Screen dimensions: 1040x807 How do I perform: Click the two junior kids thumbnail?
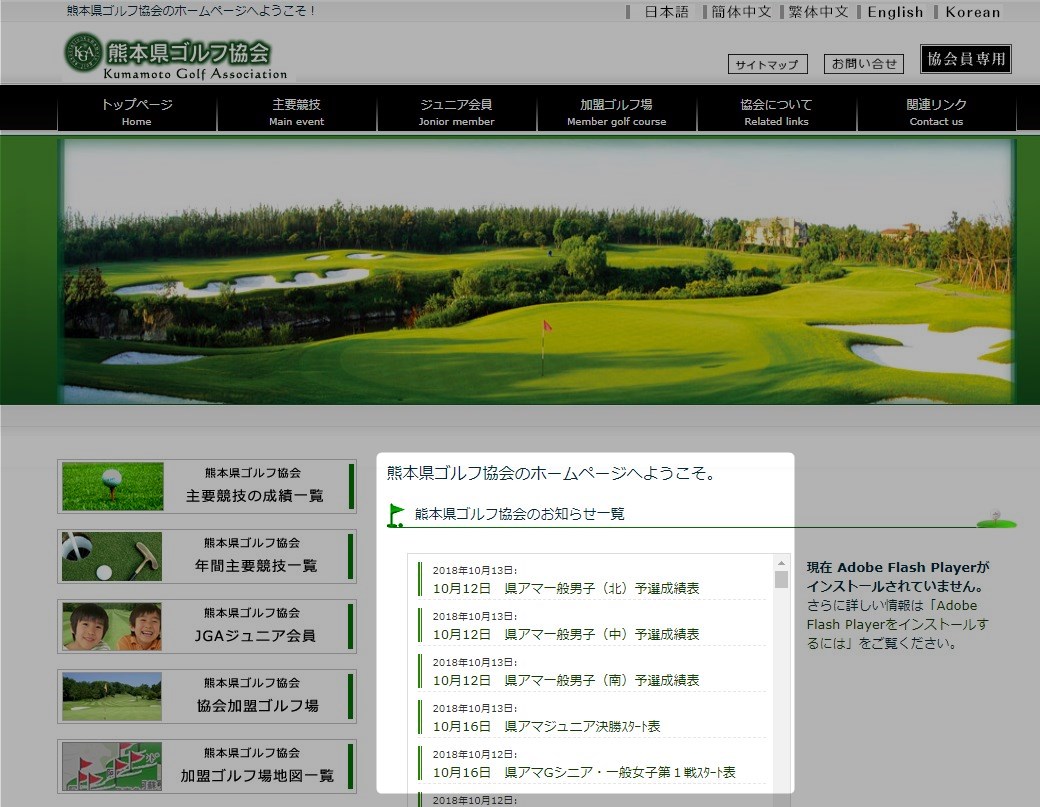click(112, 627)
